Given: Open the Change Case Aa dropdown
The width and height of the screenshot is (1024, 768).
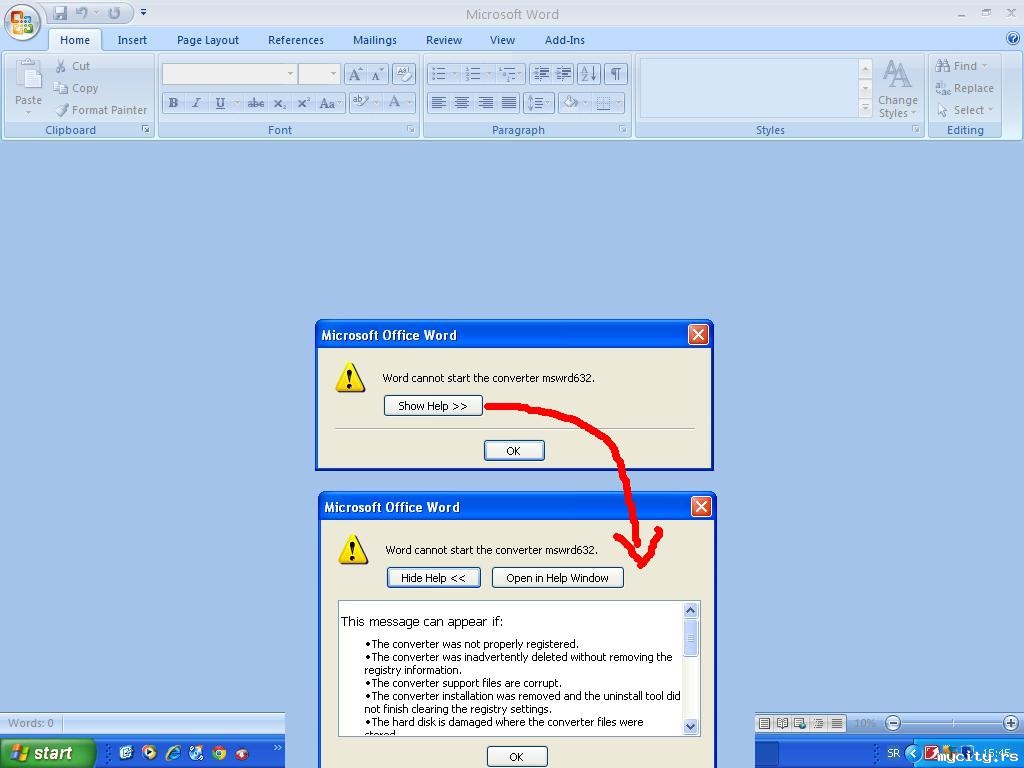Looking at the screenshot, I should point(330,103).
